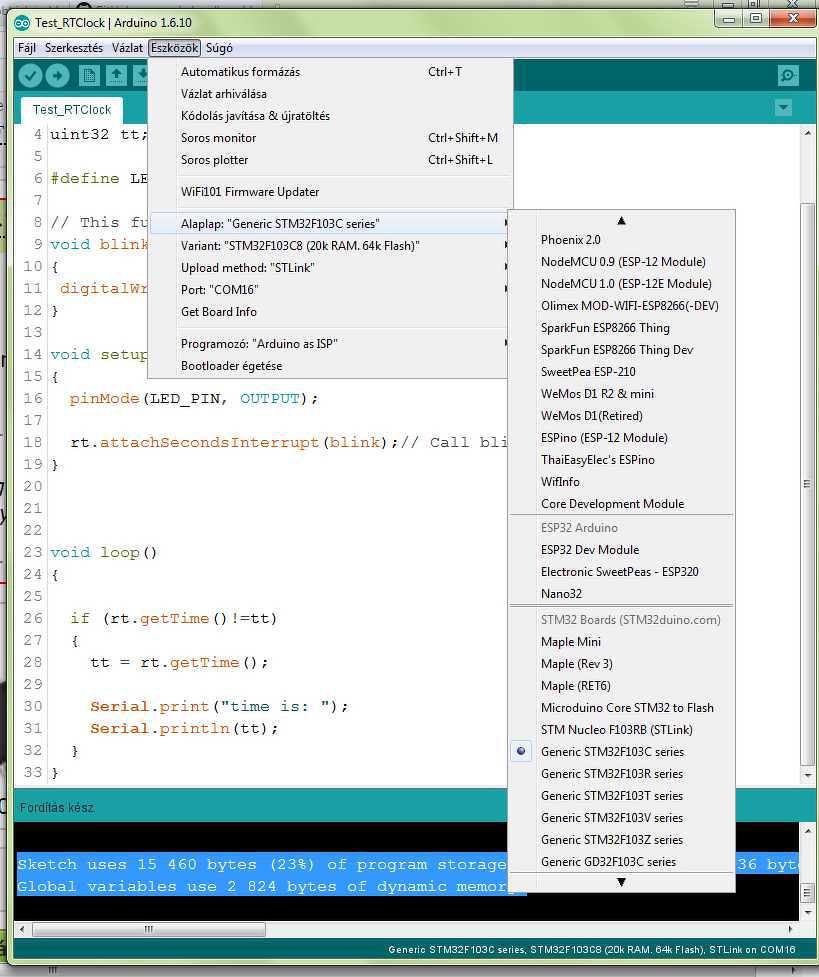Click the Open sketch toolbar icon

click(x=116, y=75)
